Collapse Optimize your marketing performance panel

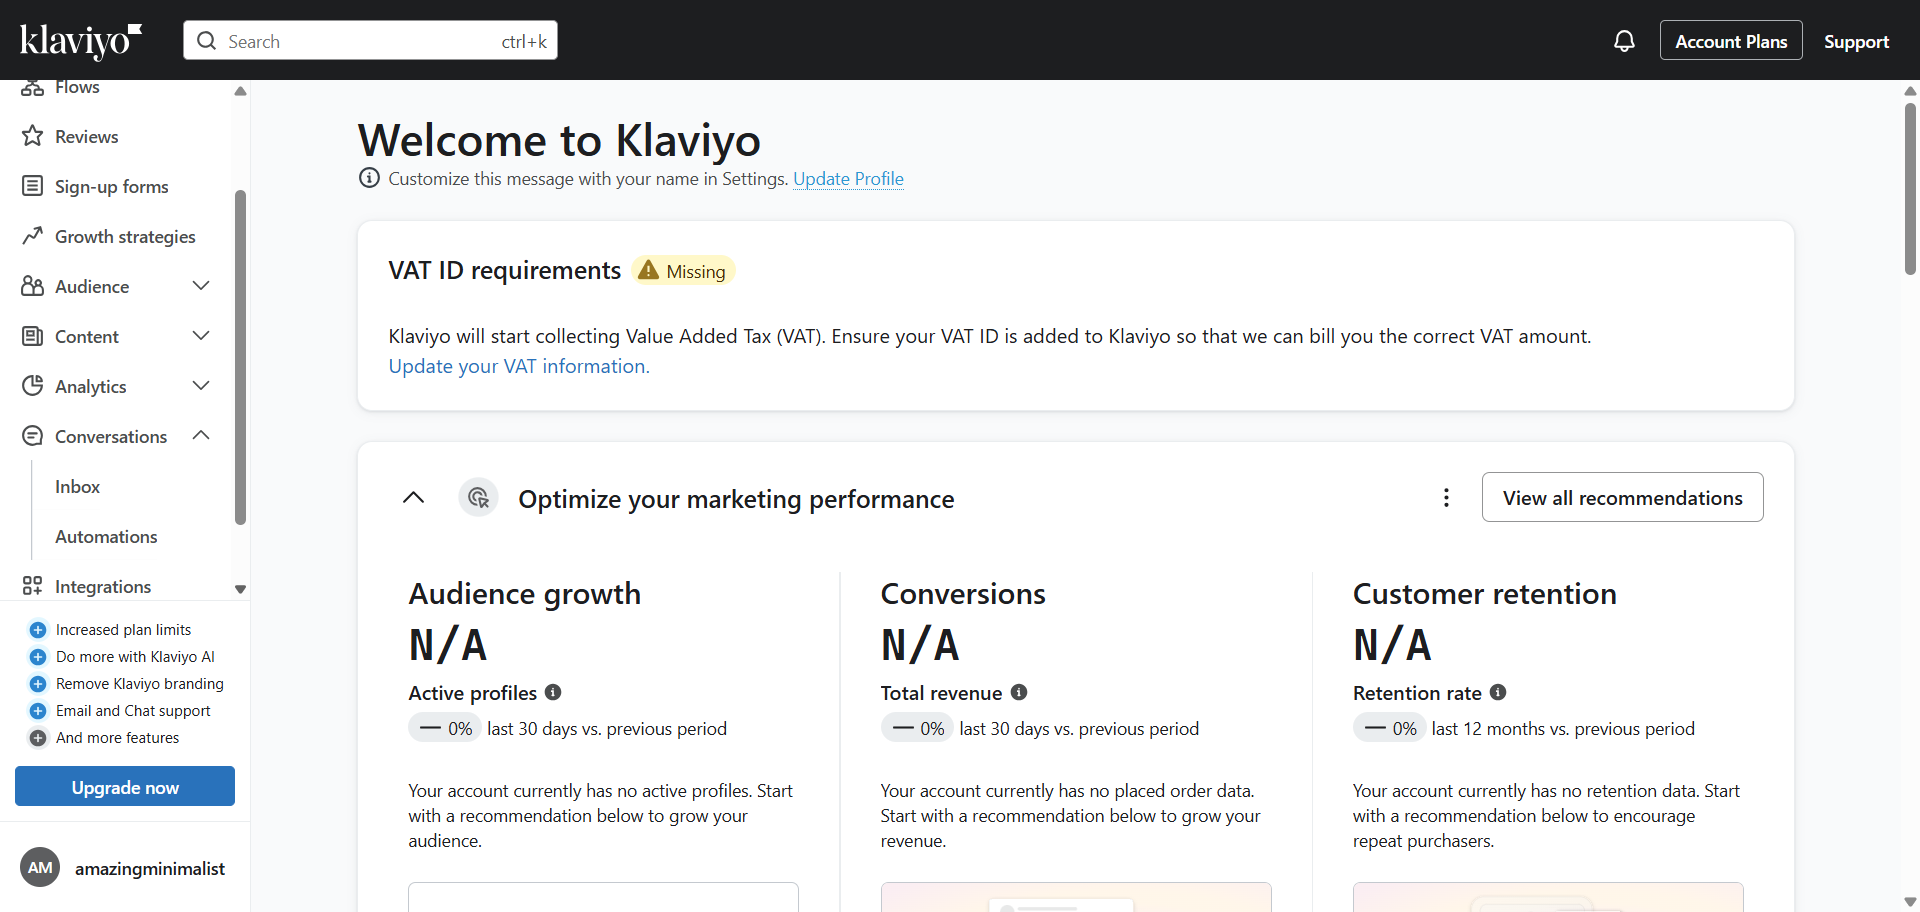pyautogui.click(x=413, y=498)
